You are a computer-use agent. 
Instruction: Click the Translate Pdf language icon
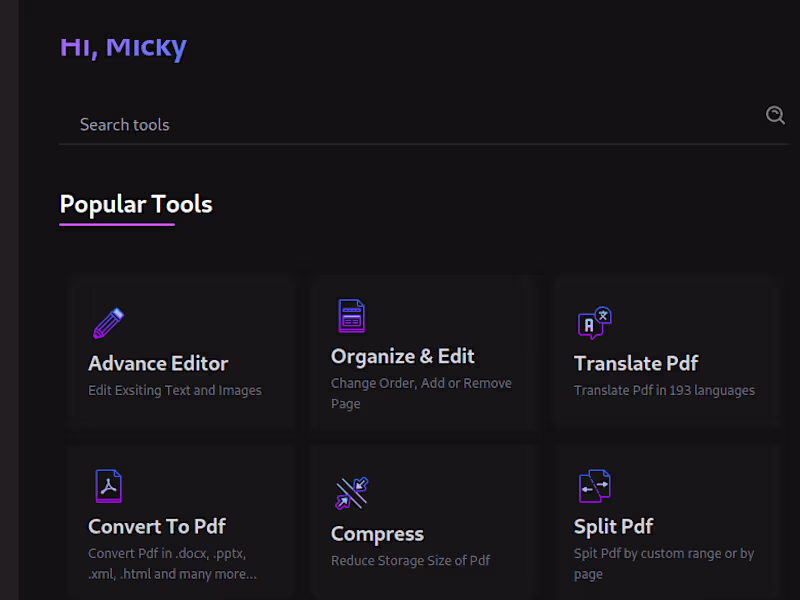594,323
